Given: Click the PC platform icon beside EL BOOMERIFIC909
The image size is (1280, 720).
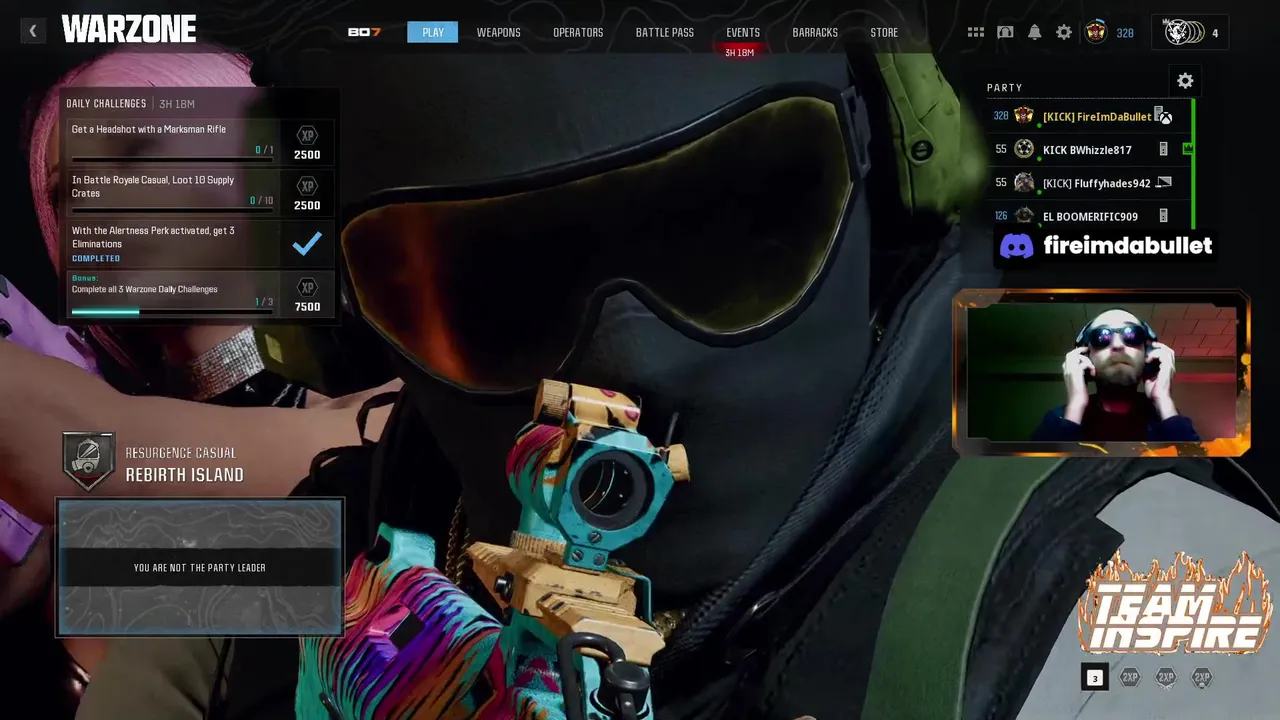Looking at the screenshot, I should (x=1163, y=216).
